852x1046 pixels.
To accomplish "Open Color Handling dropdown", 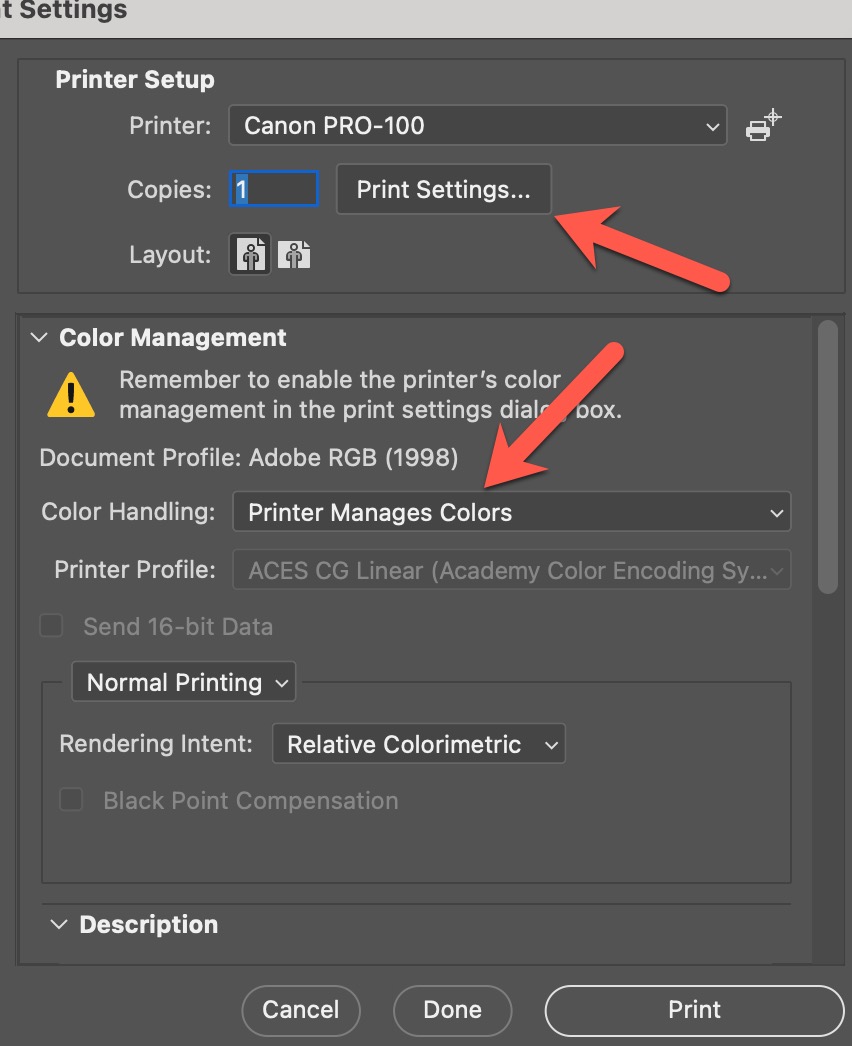I will 511,512.
